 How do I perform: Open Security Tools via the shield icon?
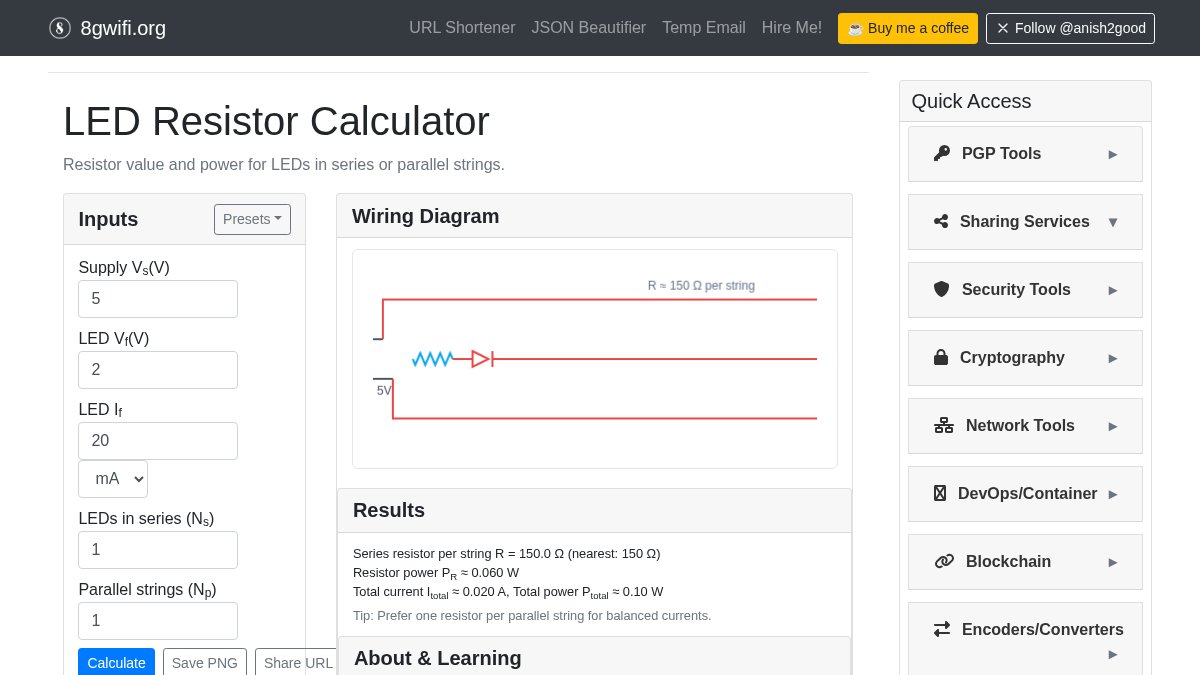[941, 289]
